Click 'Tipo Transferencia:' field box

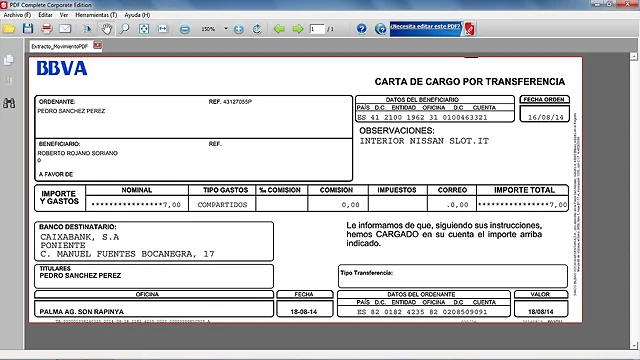[x=453, y=276]
